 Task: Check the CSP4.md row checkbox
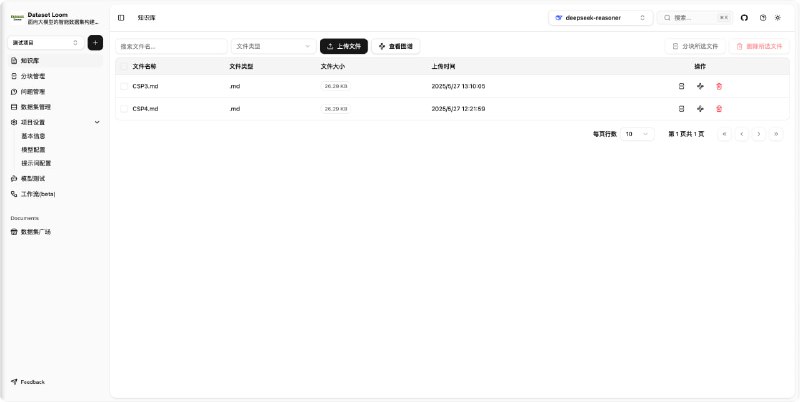coord(124,108)
